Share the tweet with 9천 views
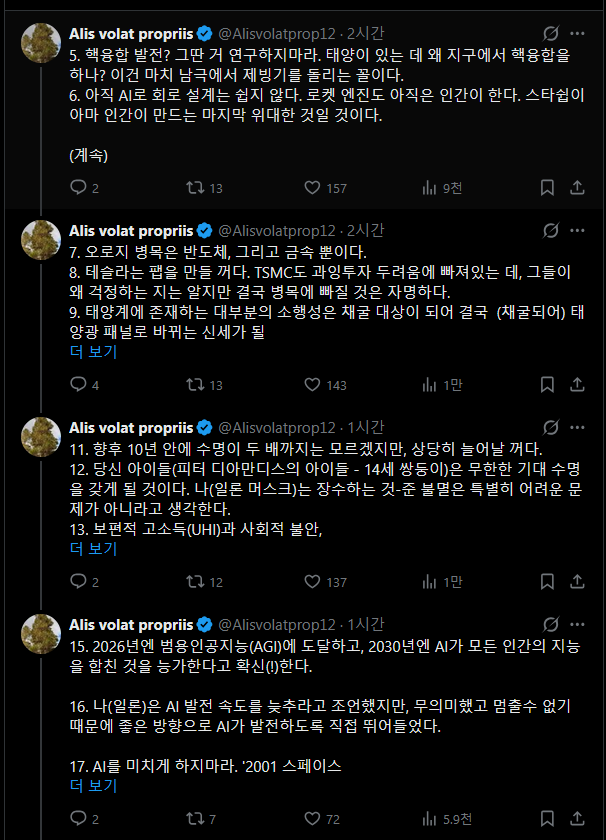Viewport: 606px width, 840px height. [577, 187]
